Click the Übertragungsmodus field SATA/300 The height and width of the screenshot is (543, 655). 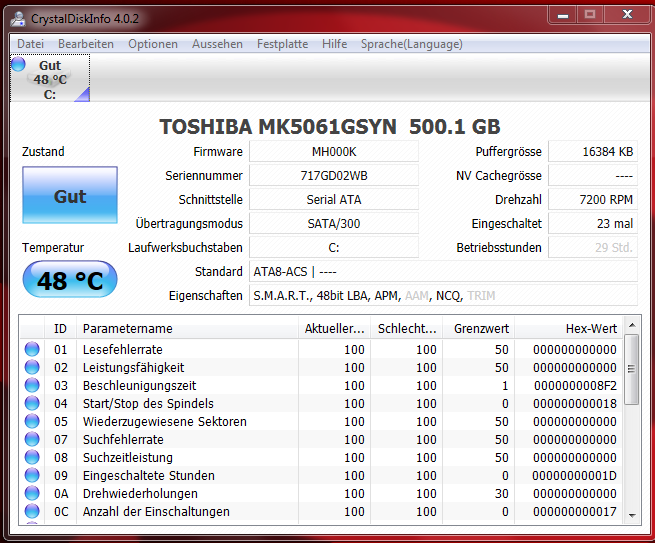pos(334,223)
